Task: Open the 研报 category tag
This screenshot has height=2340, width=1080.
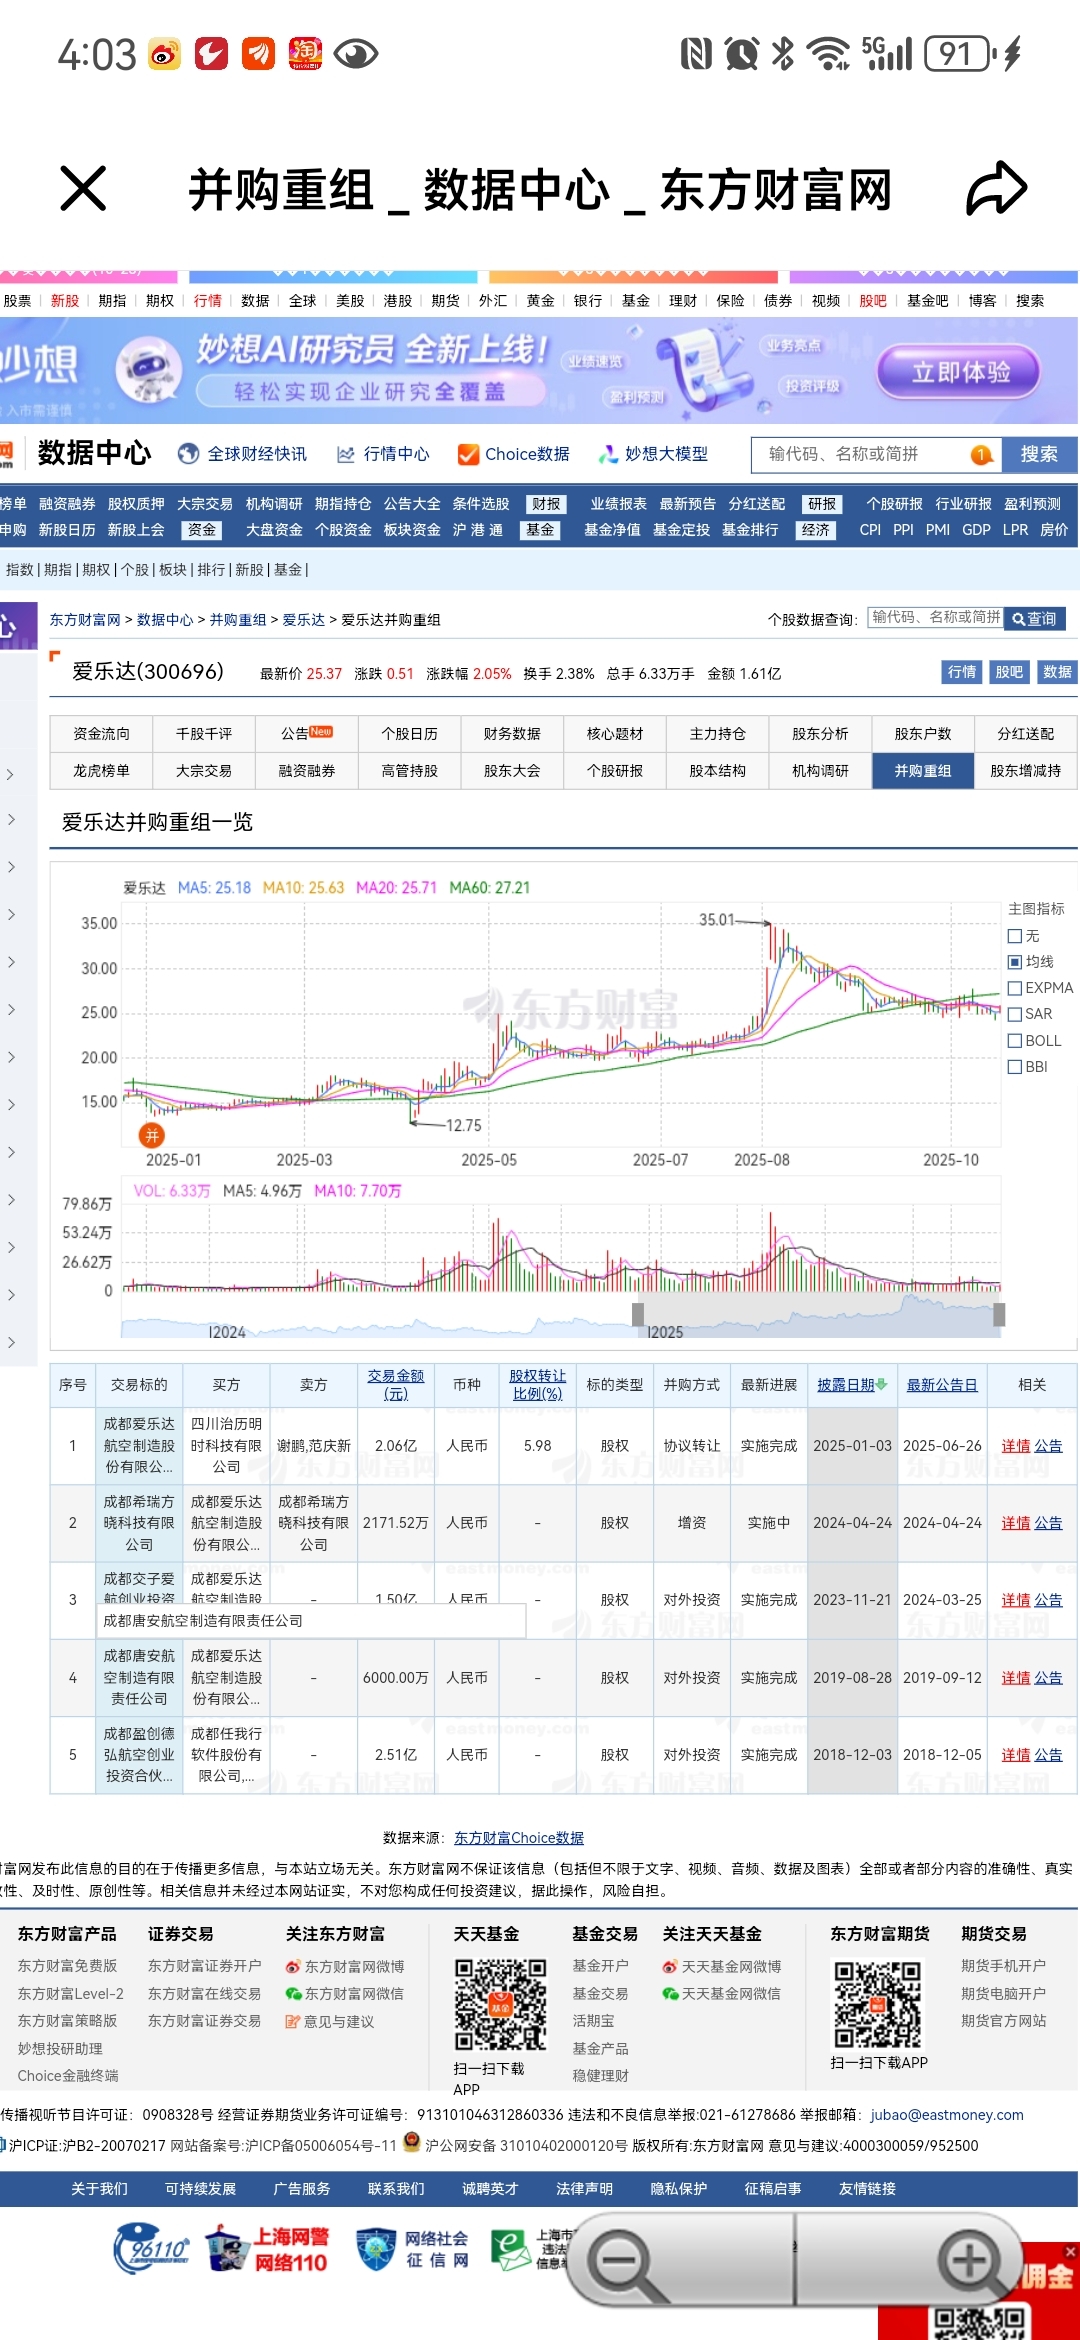Action: [822, 504]
